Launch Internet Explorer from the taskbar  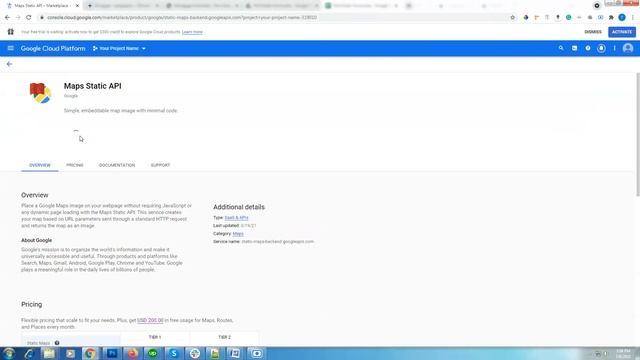point(29,353)
